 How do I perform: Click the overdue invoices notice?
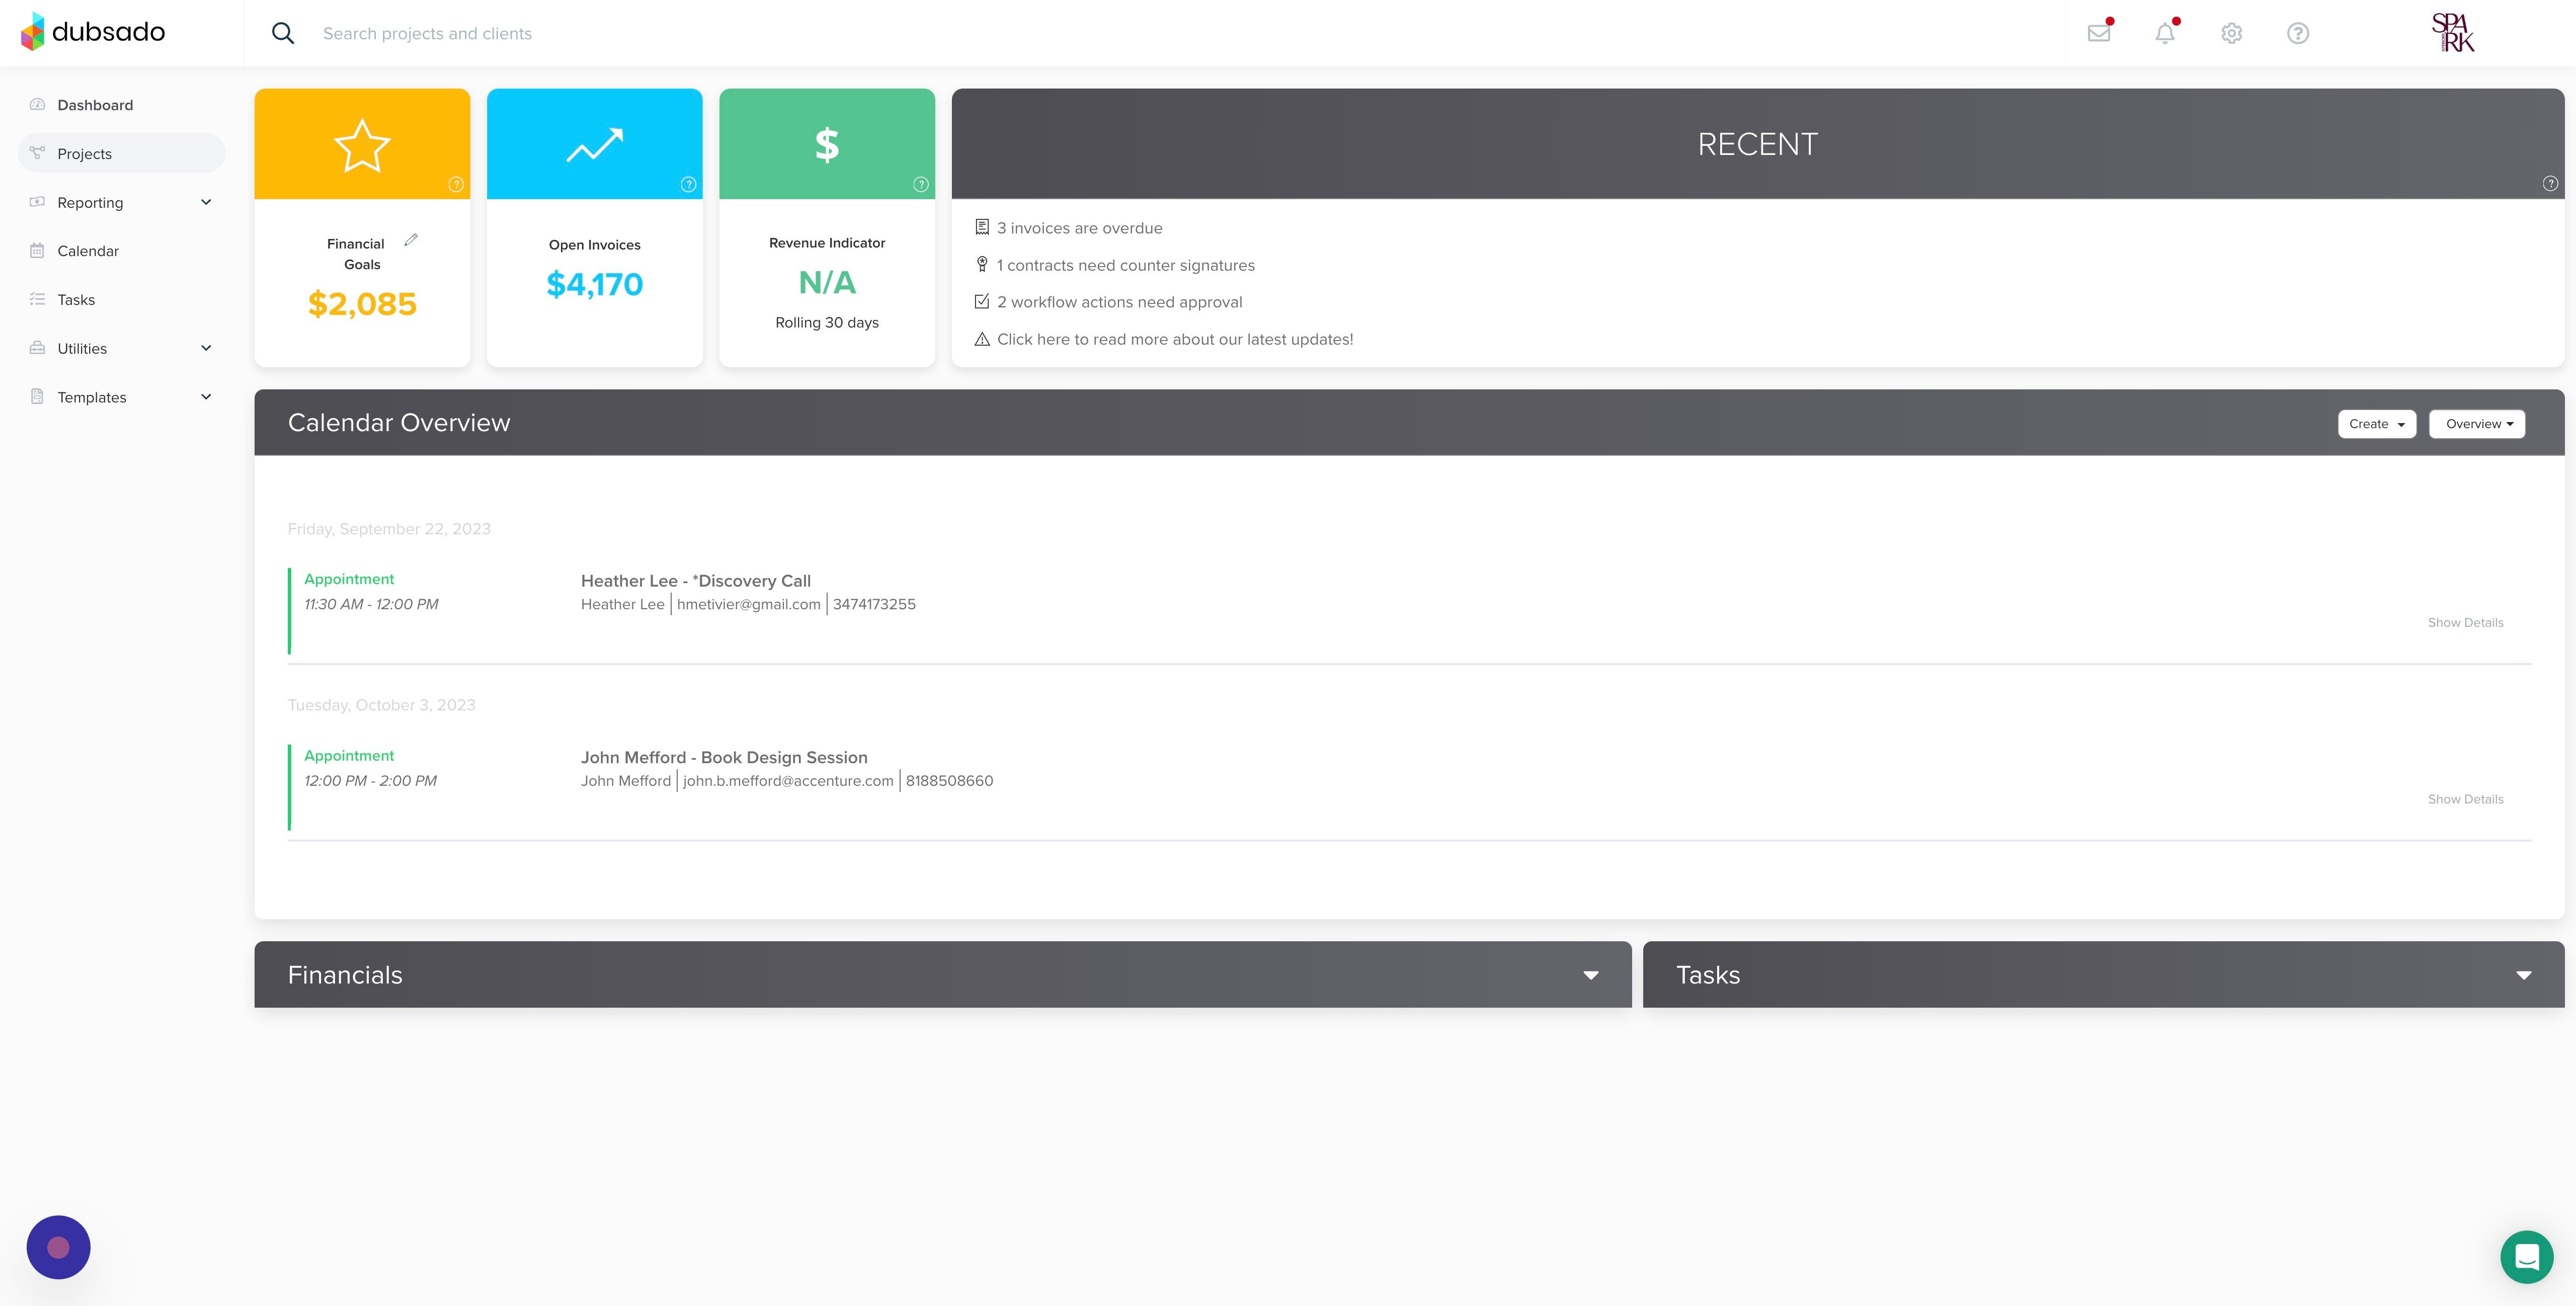pyautogui.click(x=1079, y=228)
